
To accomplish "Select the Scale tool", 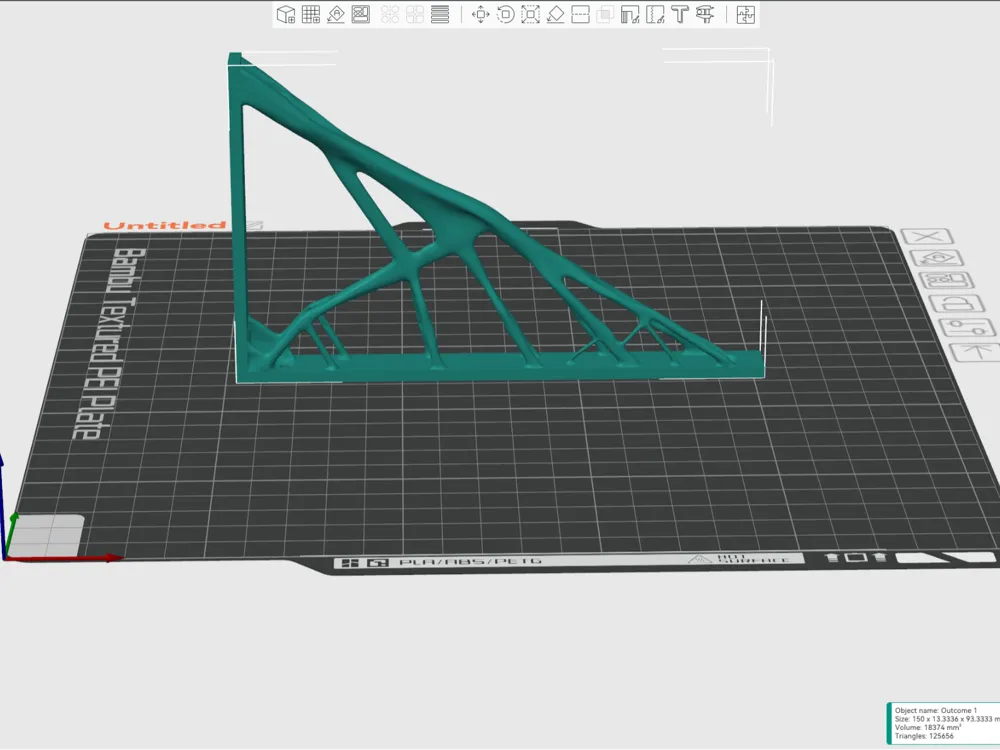I will pos(530,15).
